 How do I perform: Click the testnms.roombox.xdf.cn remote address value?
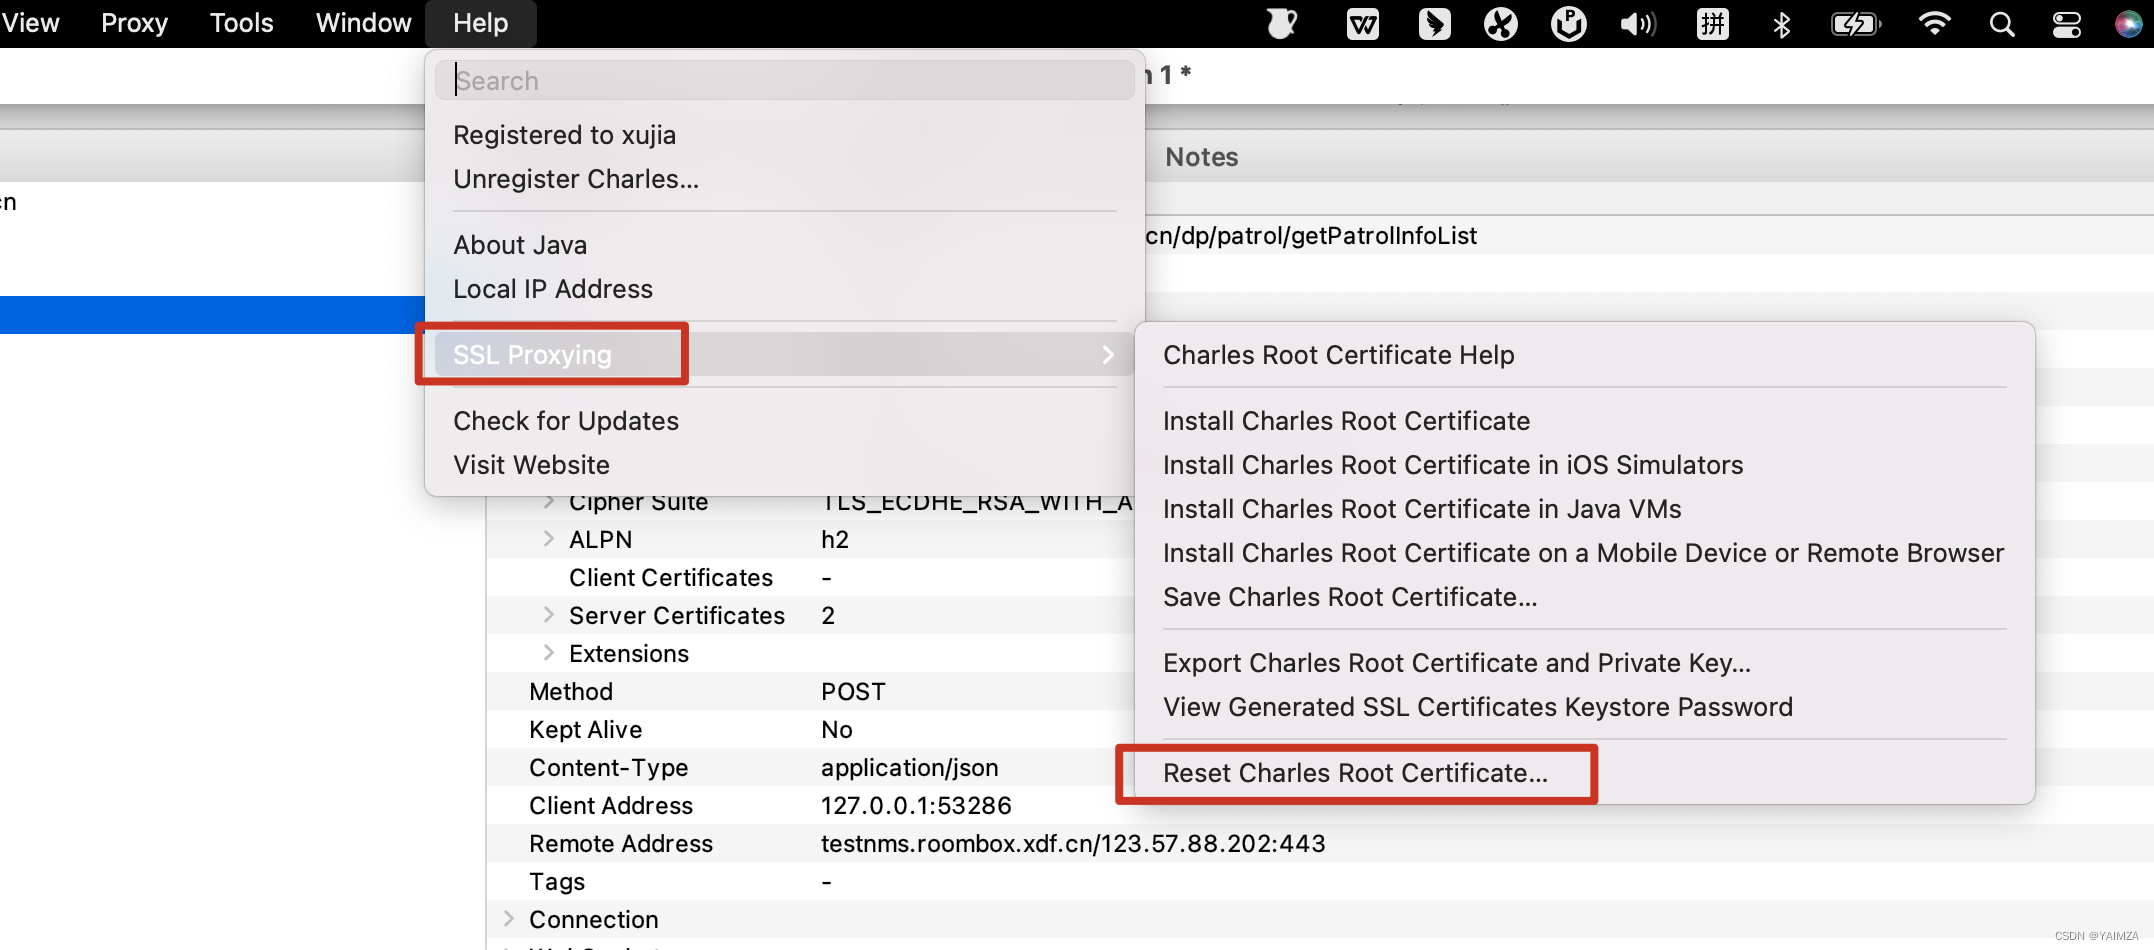[x=1073, y=844]
